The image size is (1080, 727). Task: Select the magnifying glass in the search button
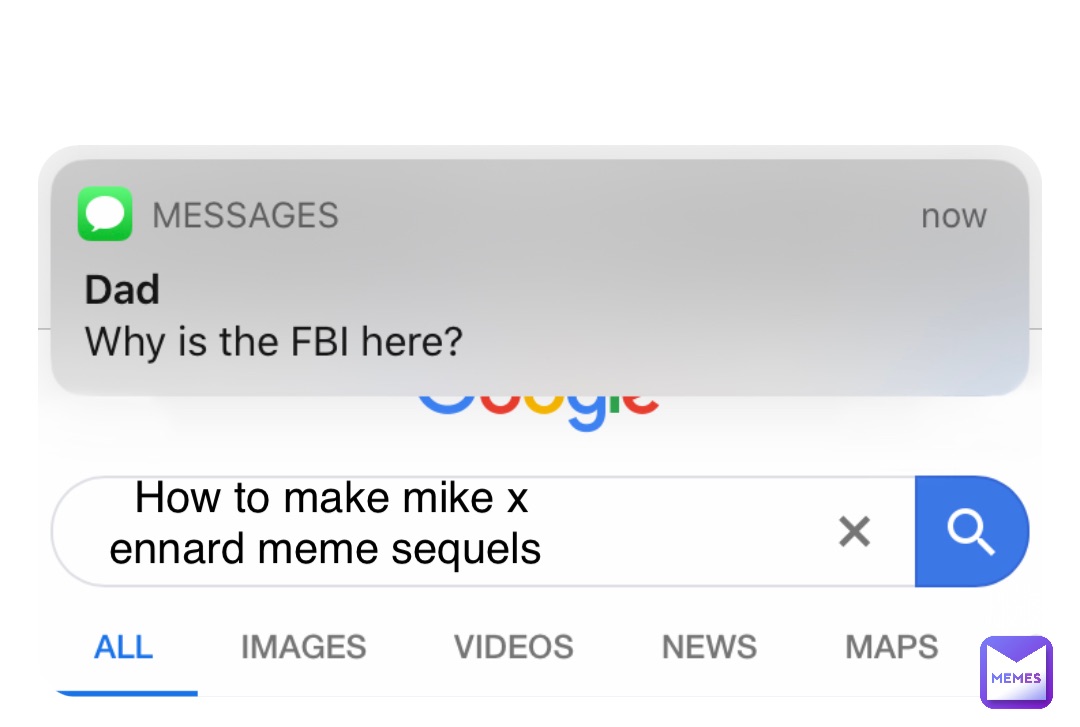[971, 531]
